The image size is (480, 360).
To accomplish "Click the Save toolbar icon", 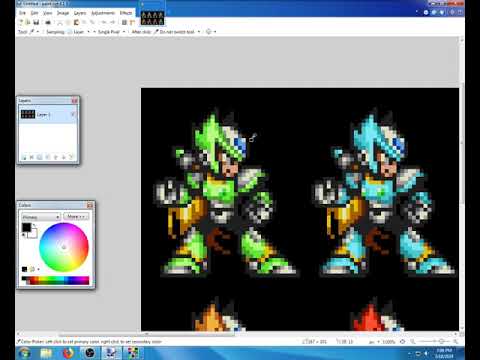I will (x=36, y=22).
